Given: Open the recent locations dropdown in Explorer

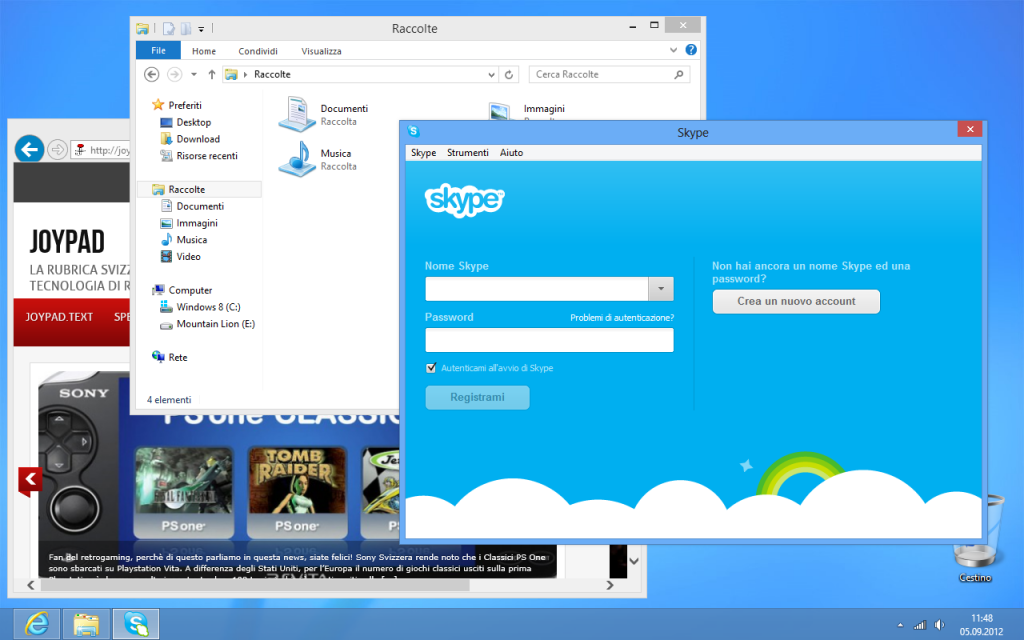Looking at the screenshot, I should (194, 74).
